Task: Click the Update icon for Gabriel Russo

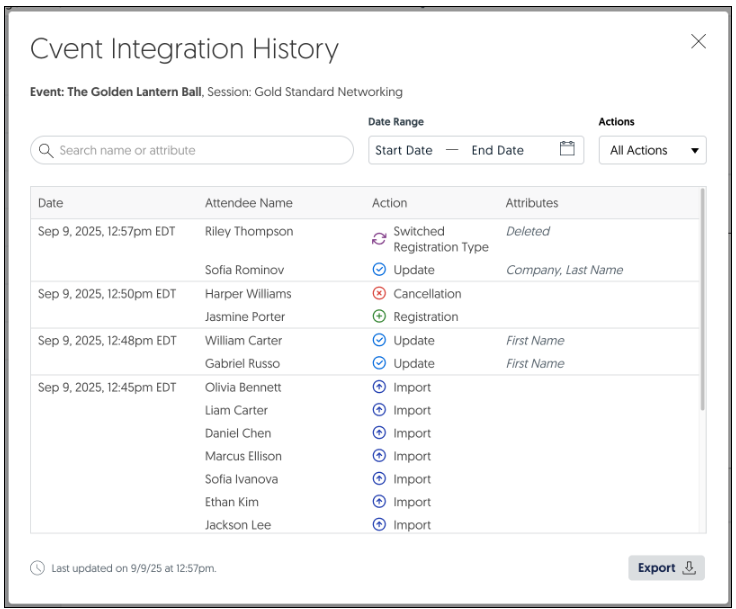Action: click(x=379, y=364)
